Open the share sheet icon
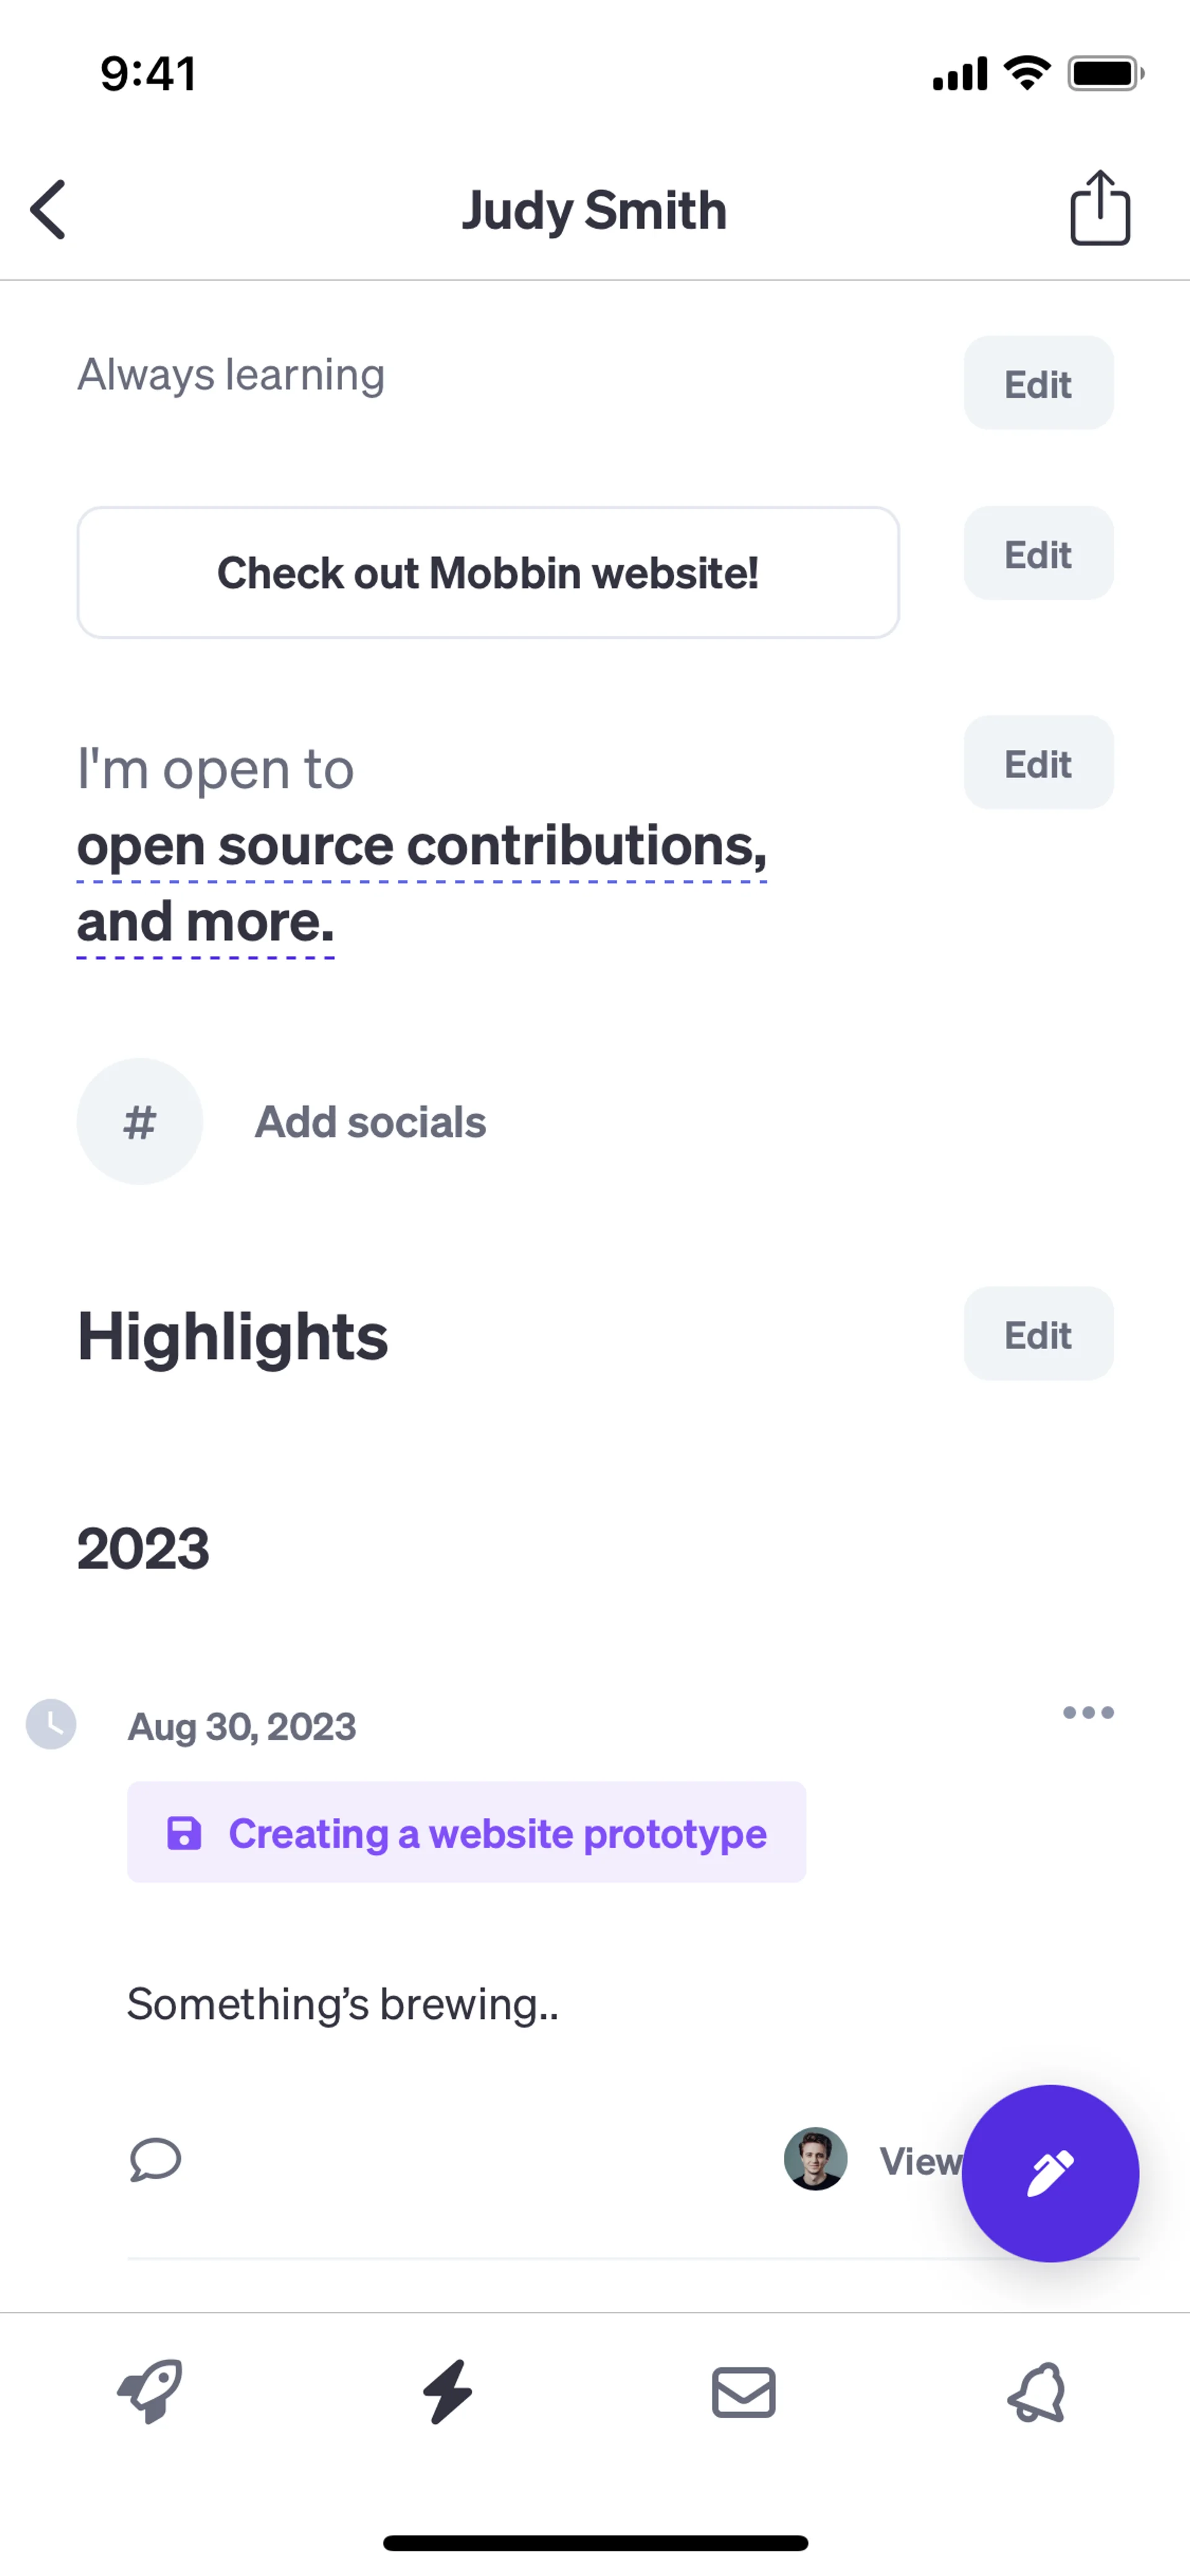The image size is (1190, 2576). [x=1099, y=208]
